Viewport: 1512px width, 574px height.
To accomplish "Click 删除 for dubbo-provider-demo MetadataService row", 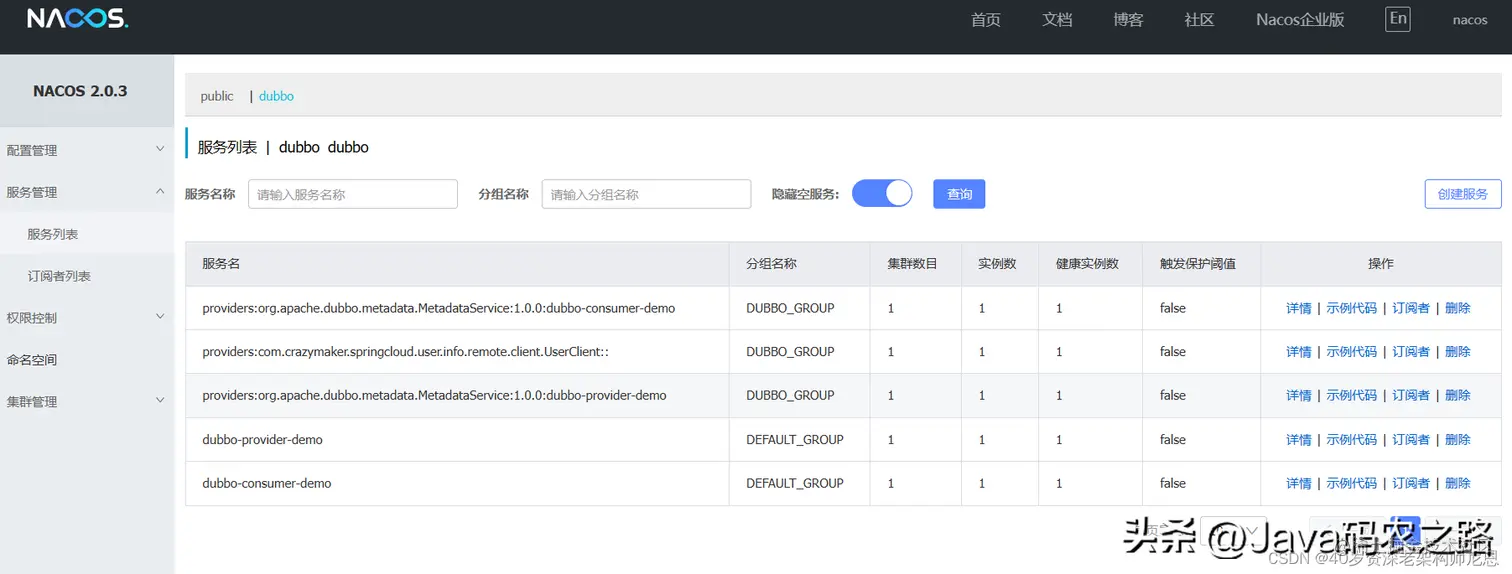I will tap(1458, 396).
